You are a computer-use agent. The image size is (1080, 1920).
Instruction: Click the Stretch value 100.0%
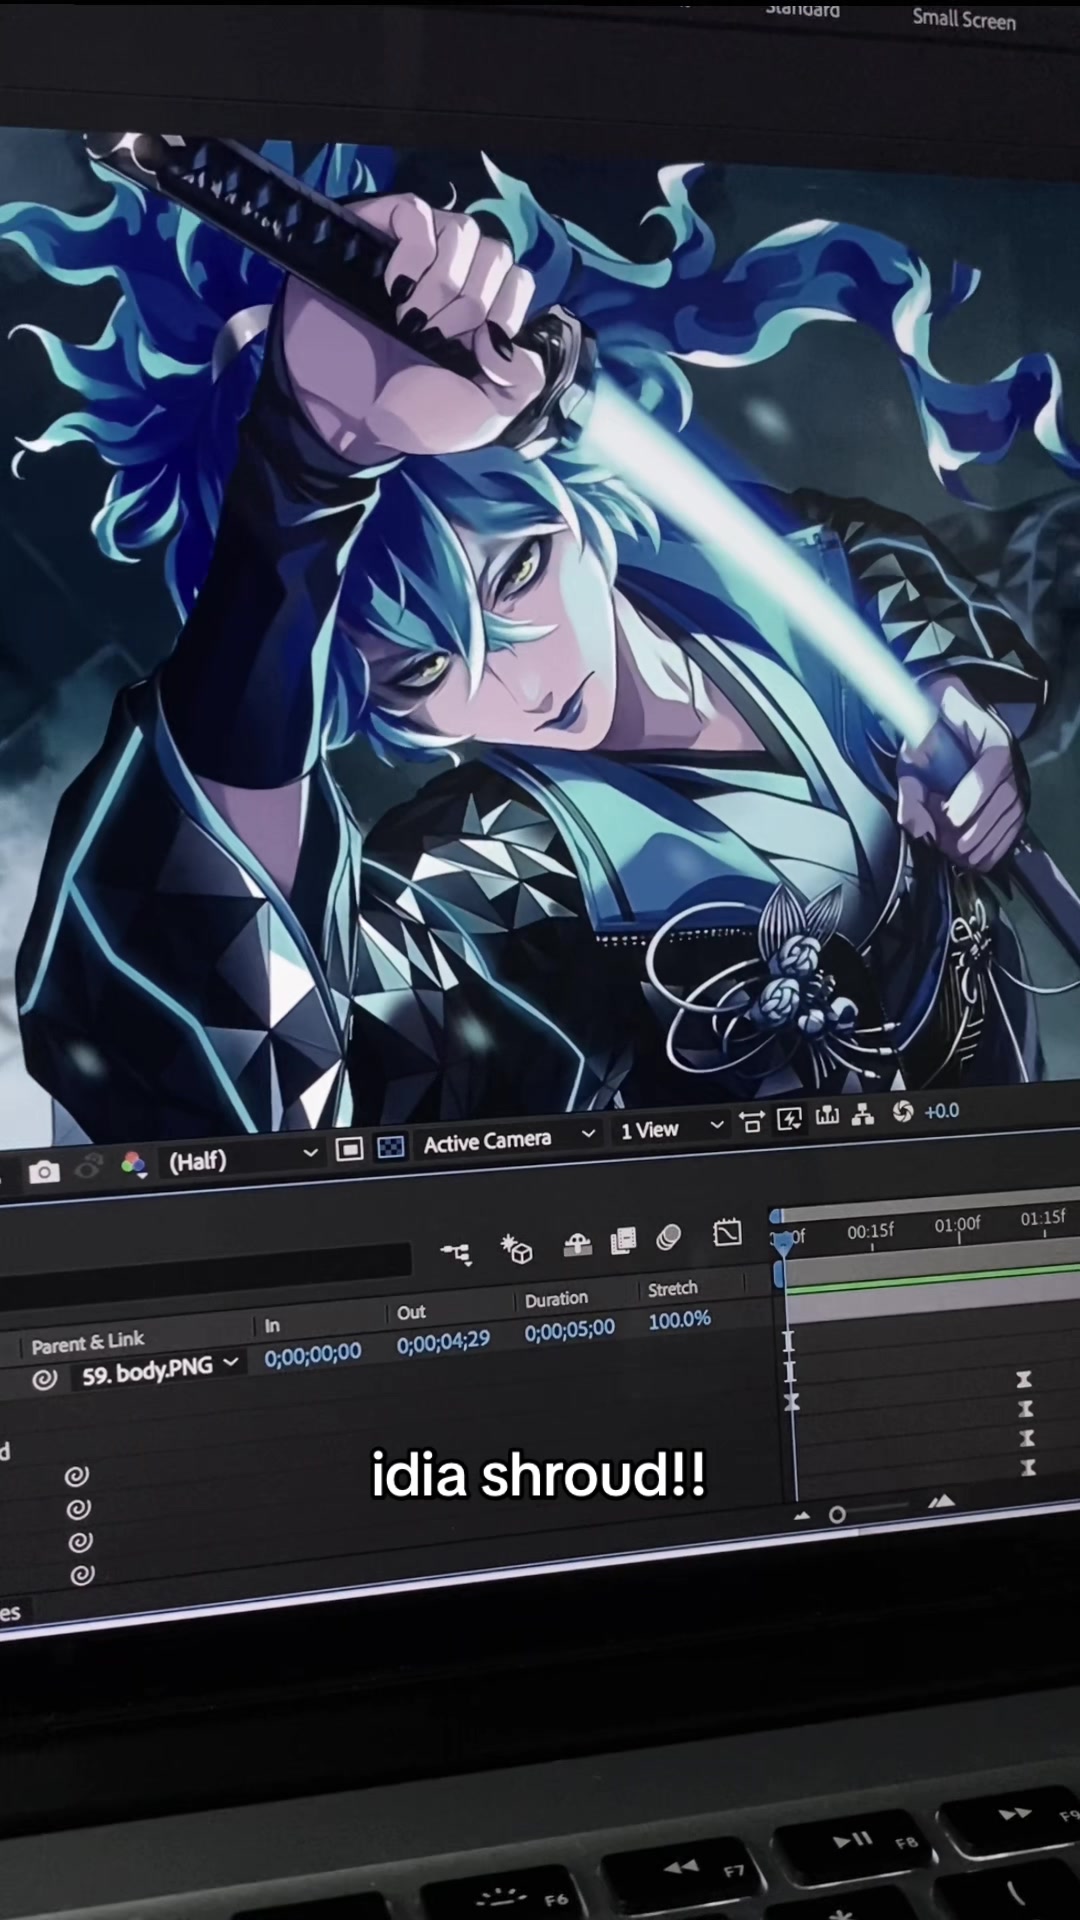pos(679,1320)
